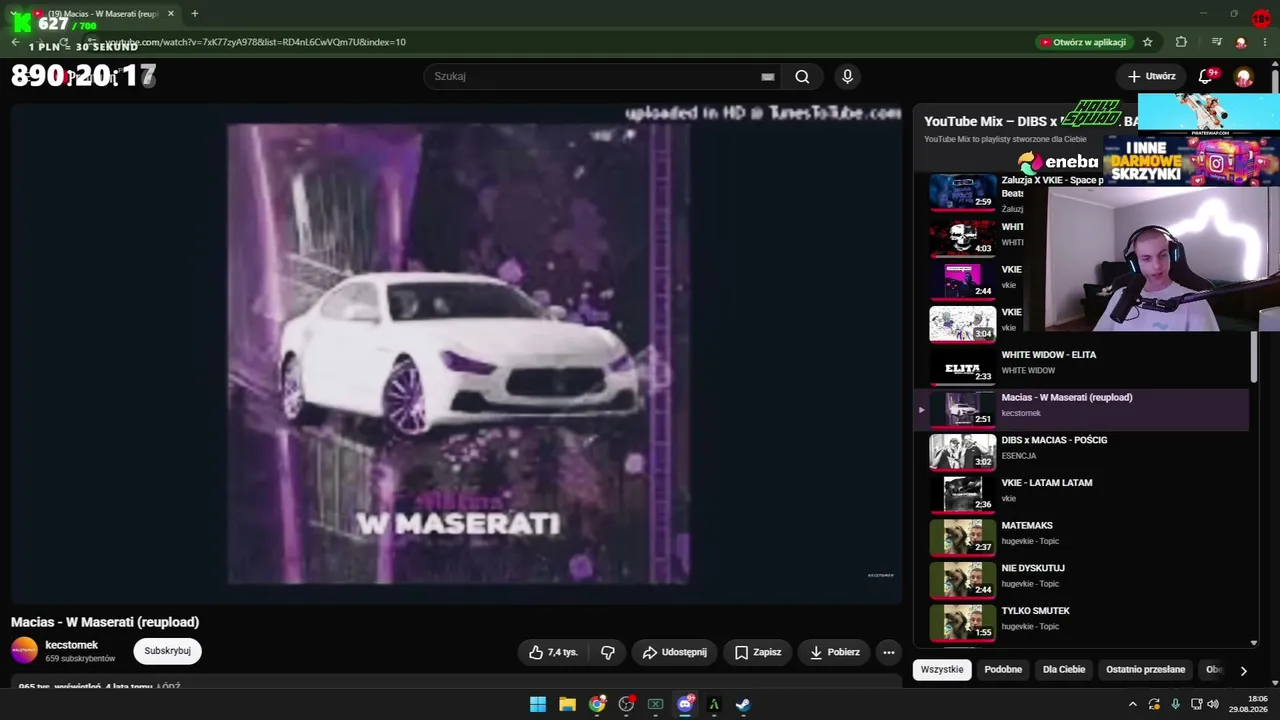Open MATEMAKS playlist thumbnail
The height and width of the screenshot is (720, 1280).
click(963, 537)
